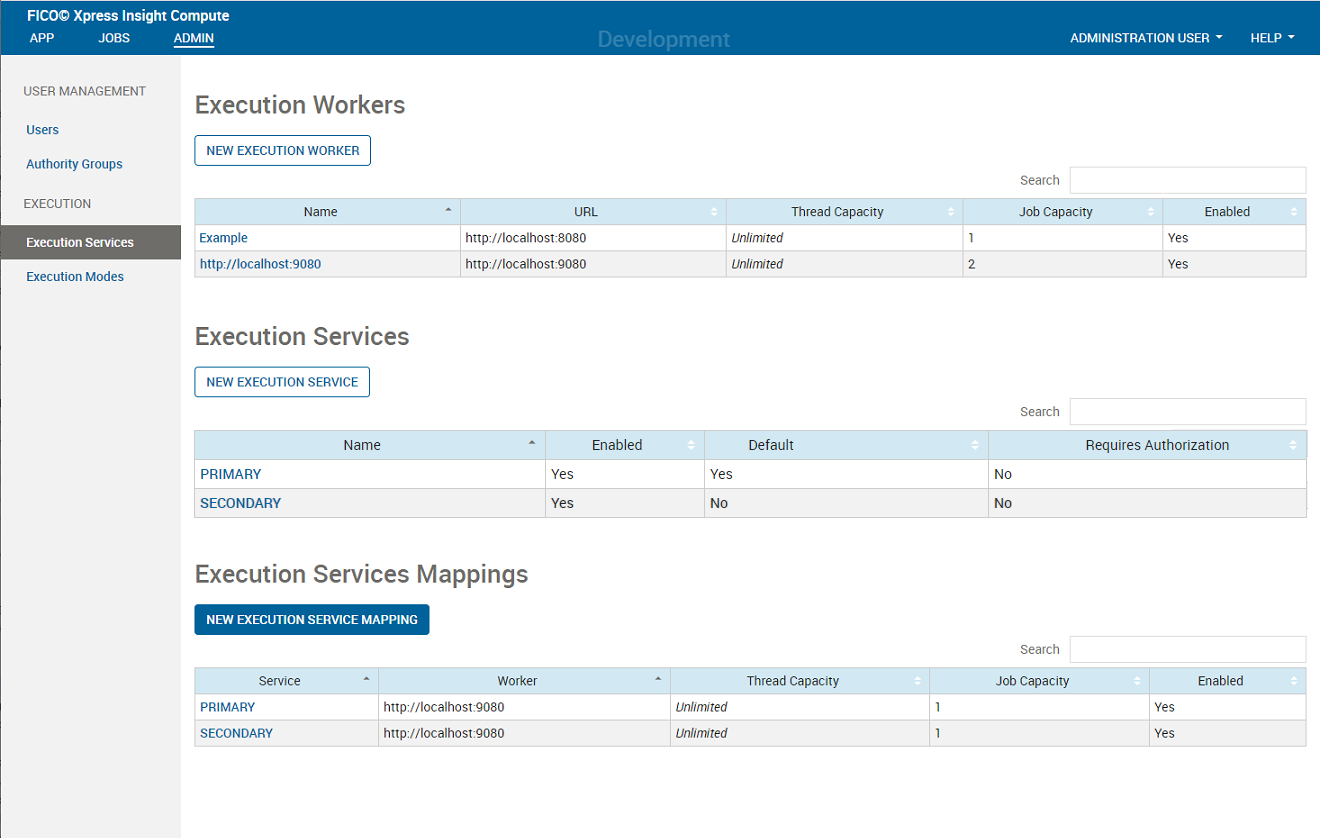Click NEW EXECUTION SERVICE MAPPING button
This screenshot has height=838, width=1320.
click(x=312, y=619)
